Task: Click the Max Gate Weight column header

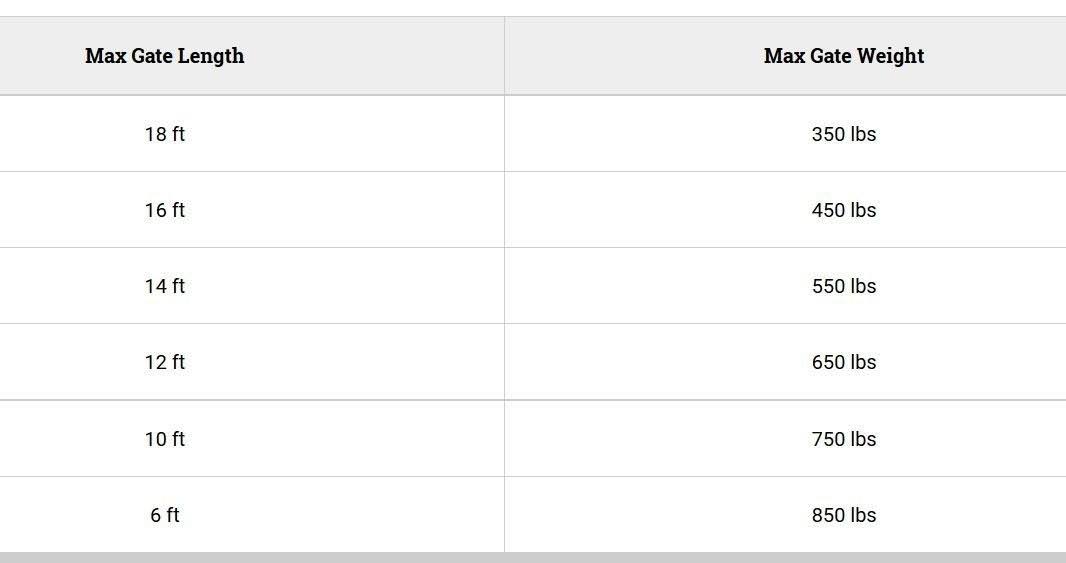Action: point(843,56)
